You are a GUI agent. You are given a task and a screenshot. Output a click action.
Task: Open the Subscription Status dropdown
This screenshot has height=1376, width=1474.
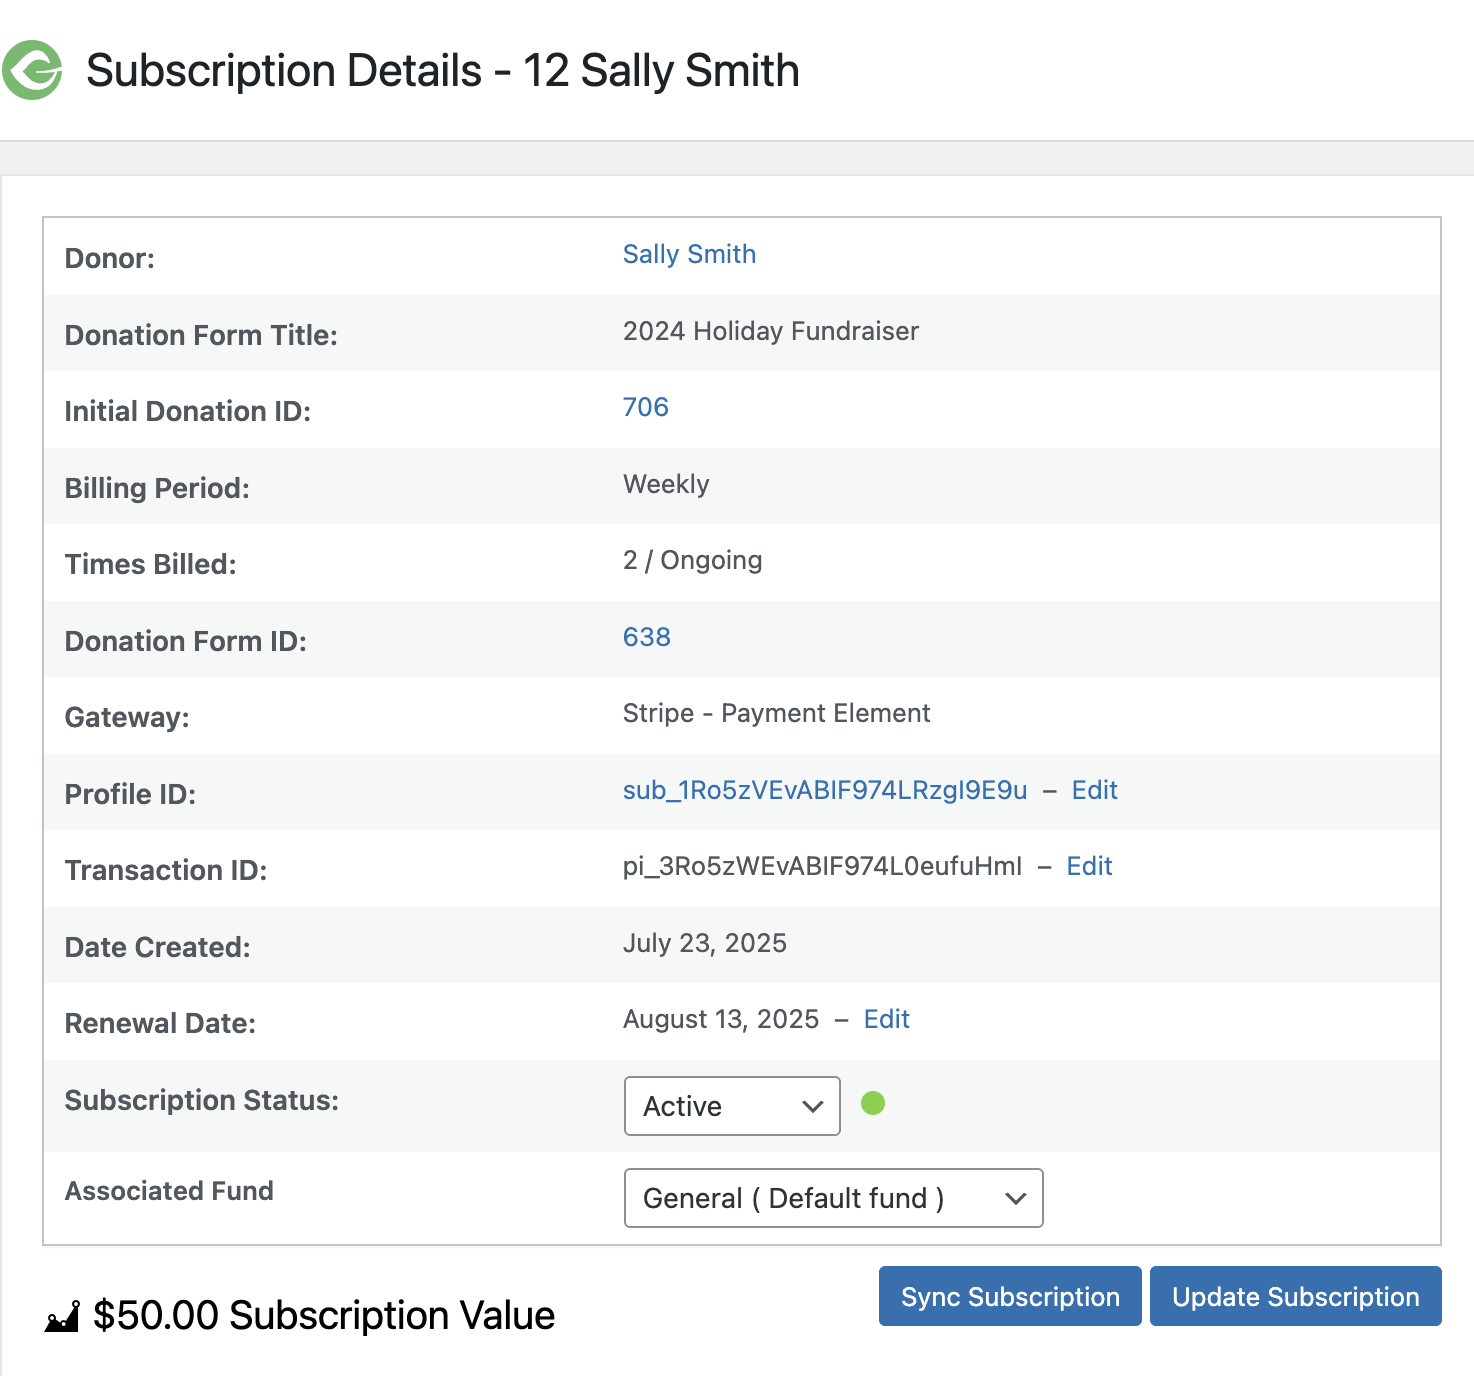point(731,1106)
